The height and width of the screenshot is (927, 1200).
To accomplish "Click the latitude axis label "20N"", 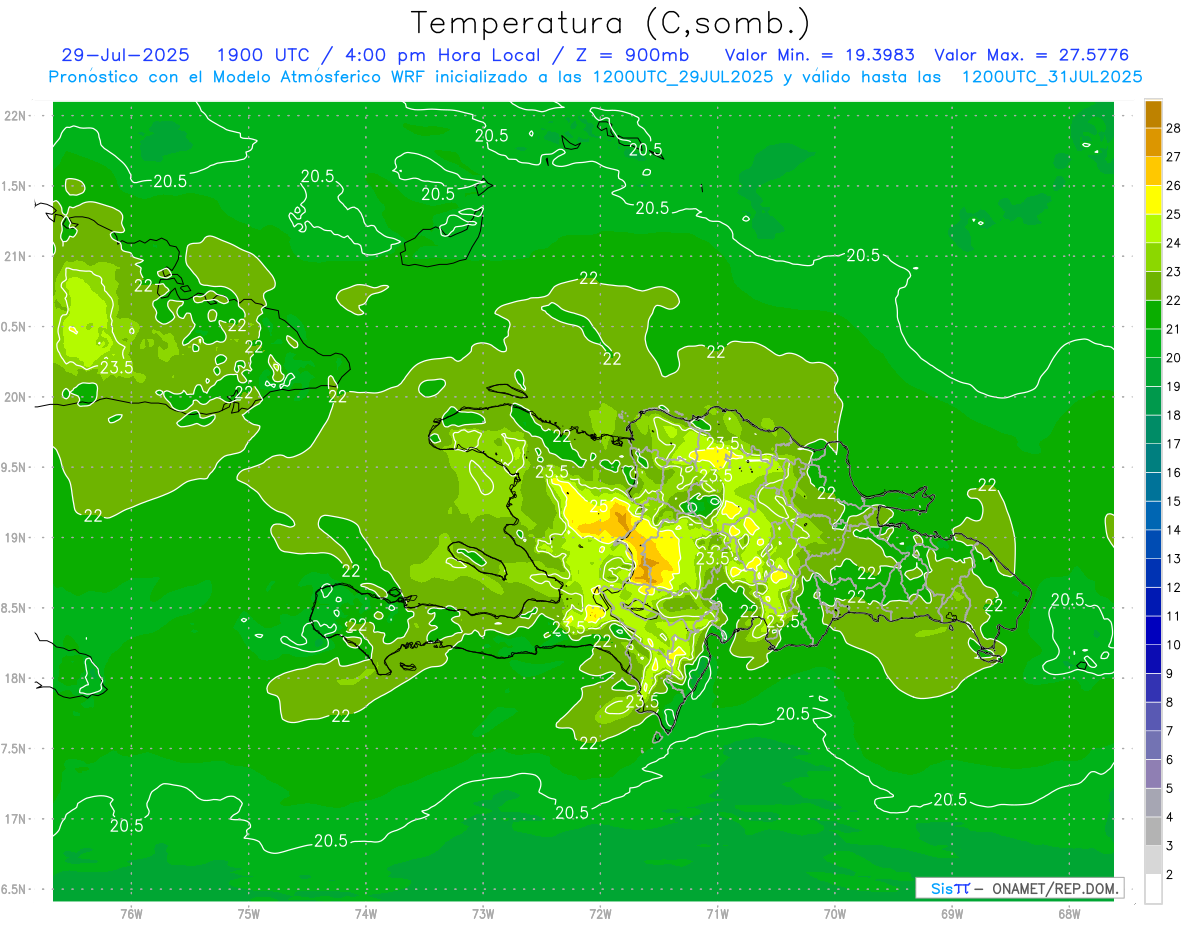I will 16,397.
